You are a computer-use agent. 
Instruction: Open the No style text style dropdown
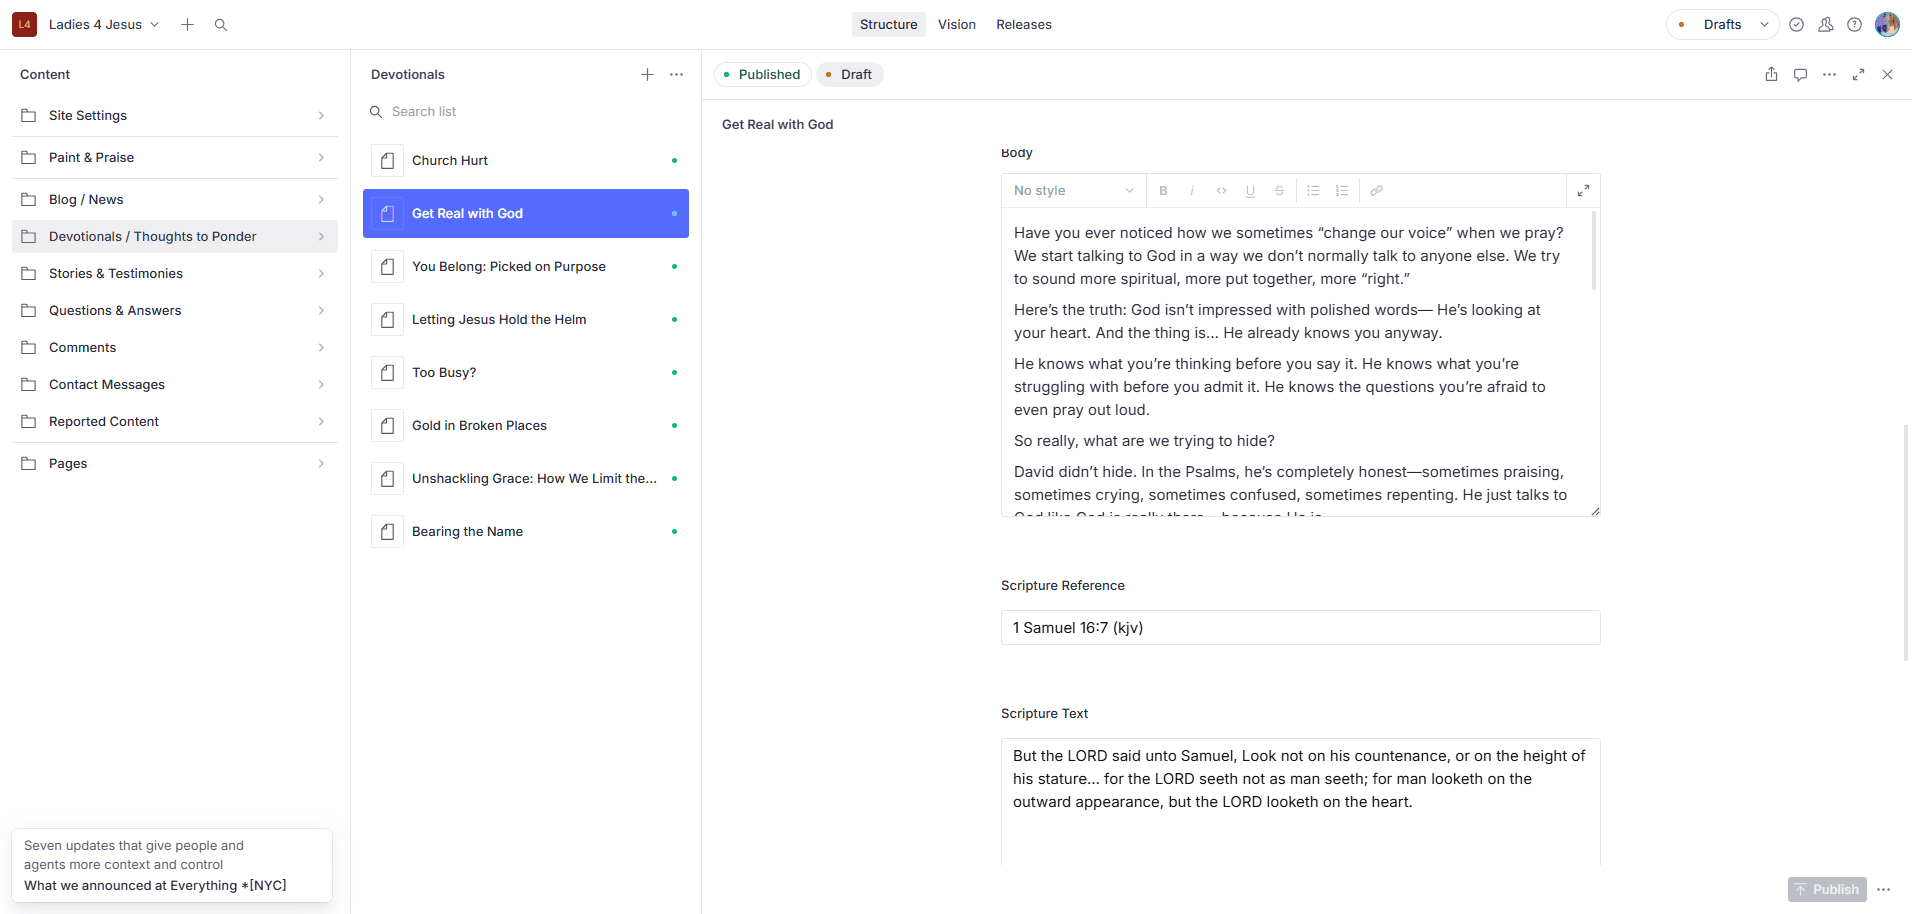click(1073, 191)
